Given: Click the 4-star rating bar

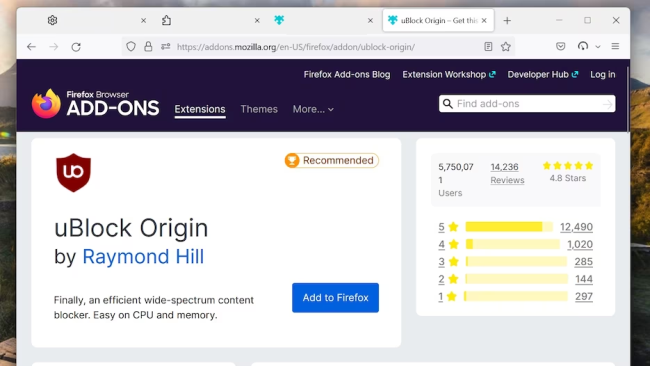Looking at the screenshot, I should [513, 244].
